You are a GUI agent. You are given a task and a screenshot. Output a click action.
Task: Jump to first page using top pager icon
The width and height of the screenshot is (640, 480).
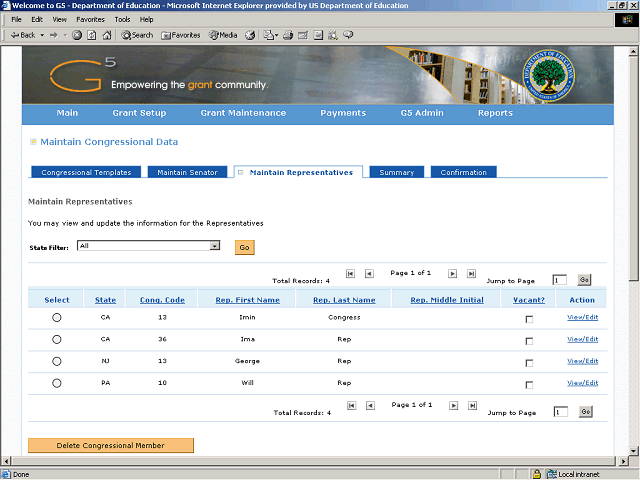pyautogui.click(x=350, y=273)
